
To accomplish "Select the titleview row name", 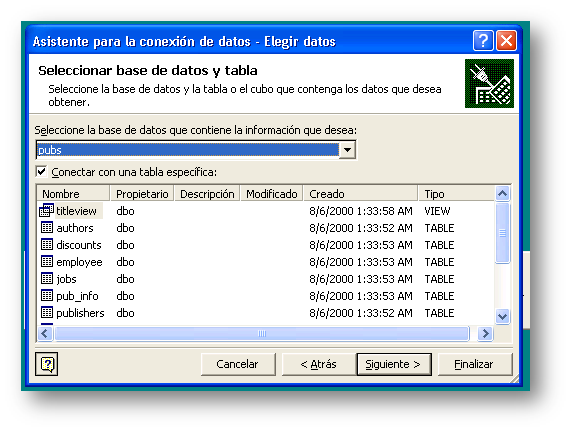I will [76, 211].
